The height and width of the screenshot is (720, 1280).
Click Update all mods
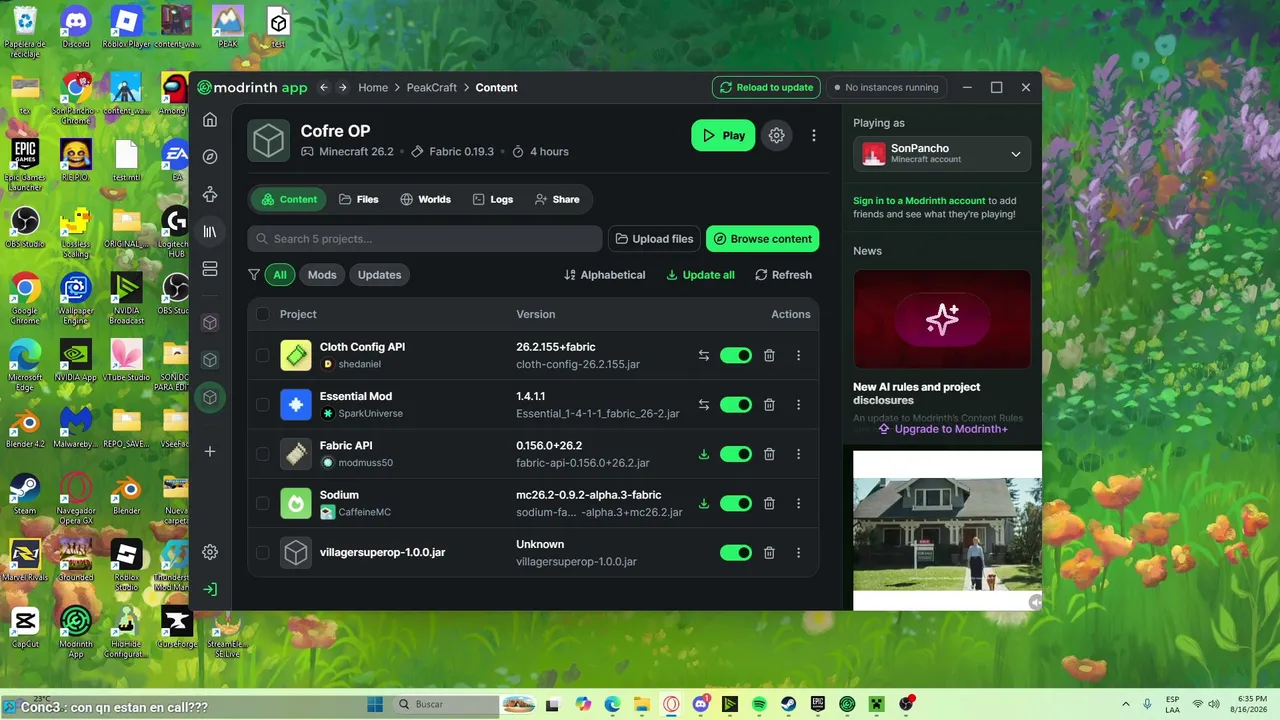[x=700, y=275]
